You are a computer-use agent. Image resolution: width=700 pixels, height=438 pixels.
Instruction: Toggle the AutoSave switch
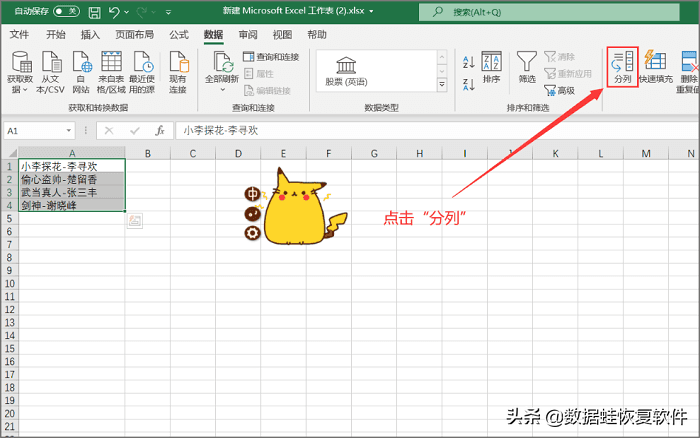(x=67, y=11)
